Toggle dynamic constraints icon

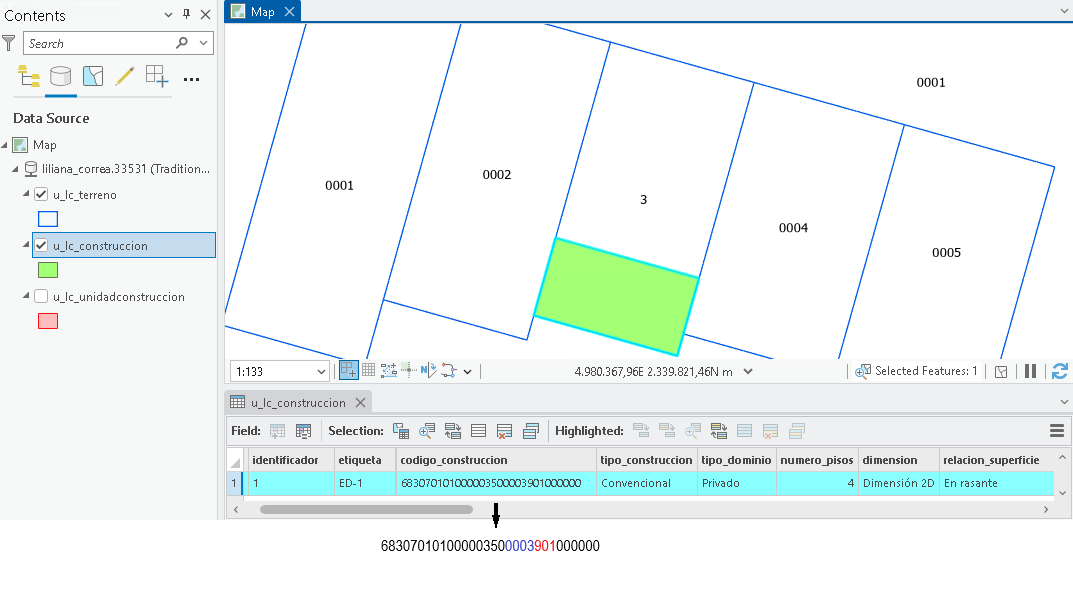point(389,370)
